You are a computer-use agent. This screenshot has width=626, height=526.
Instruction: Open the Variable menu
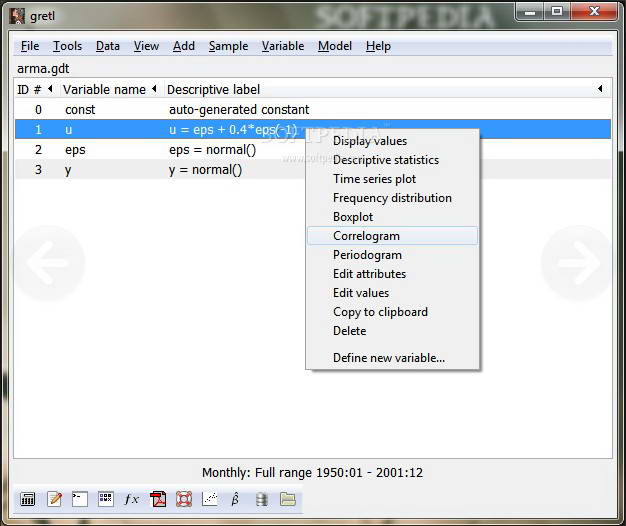click(283, 46)
